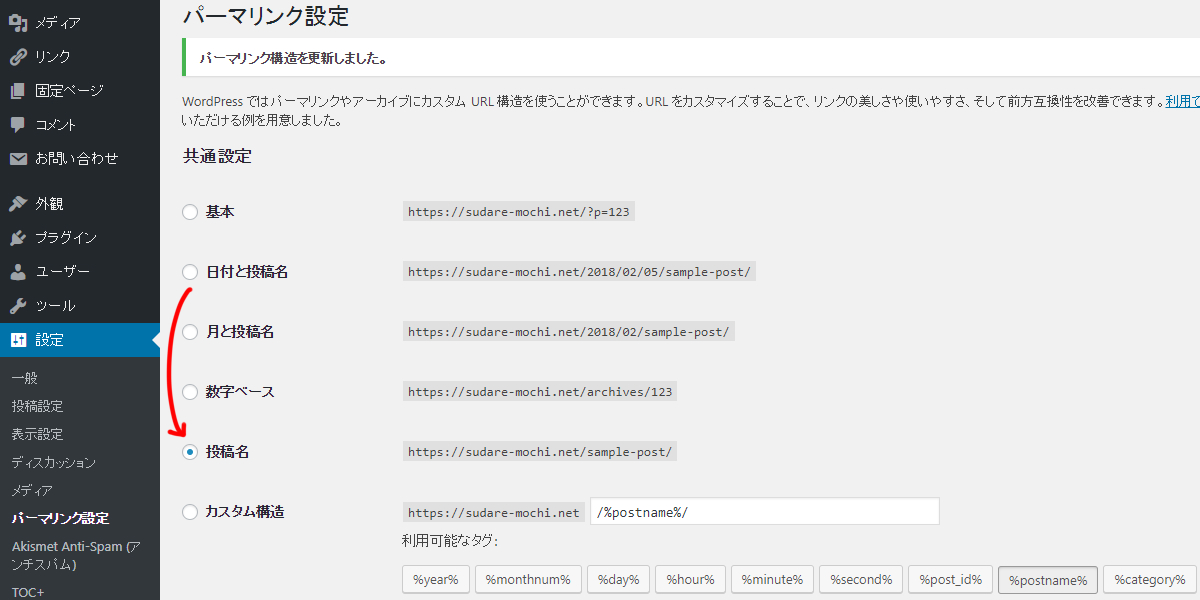The image size is (1200, 600).
Task: Select the 日付と投稿名 radio option
Action: (x=190, y=272)
